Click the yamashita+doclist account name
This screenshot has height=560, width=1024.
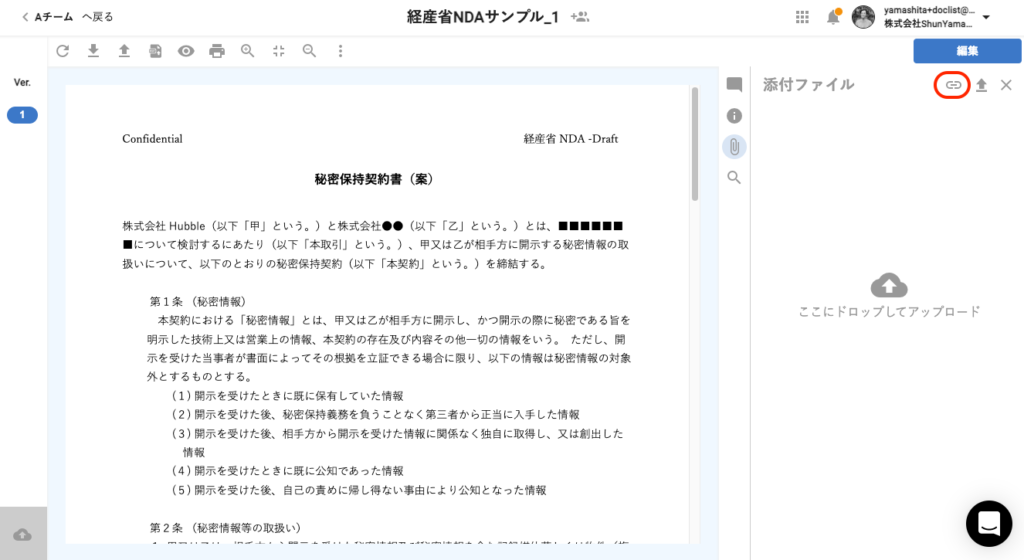point(929,10)
